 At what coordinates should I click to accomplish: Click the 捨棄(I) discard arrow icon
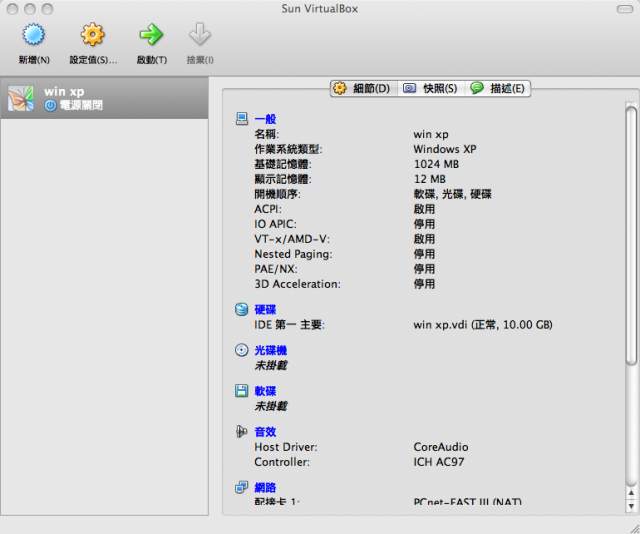[x=200, y=34]
